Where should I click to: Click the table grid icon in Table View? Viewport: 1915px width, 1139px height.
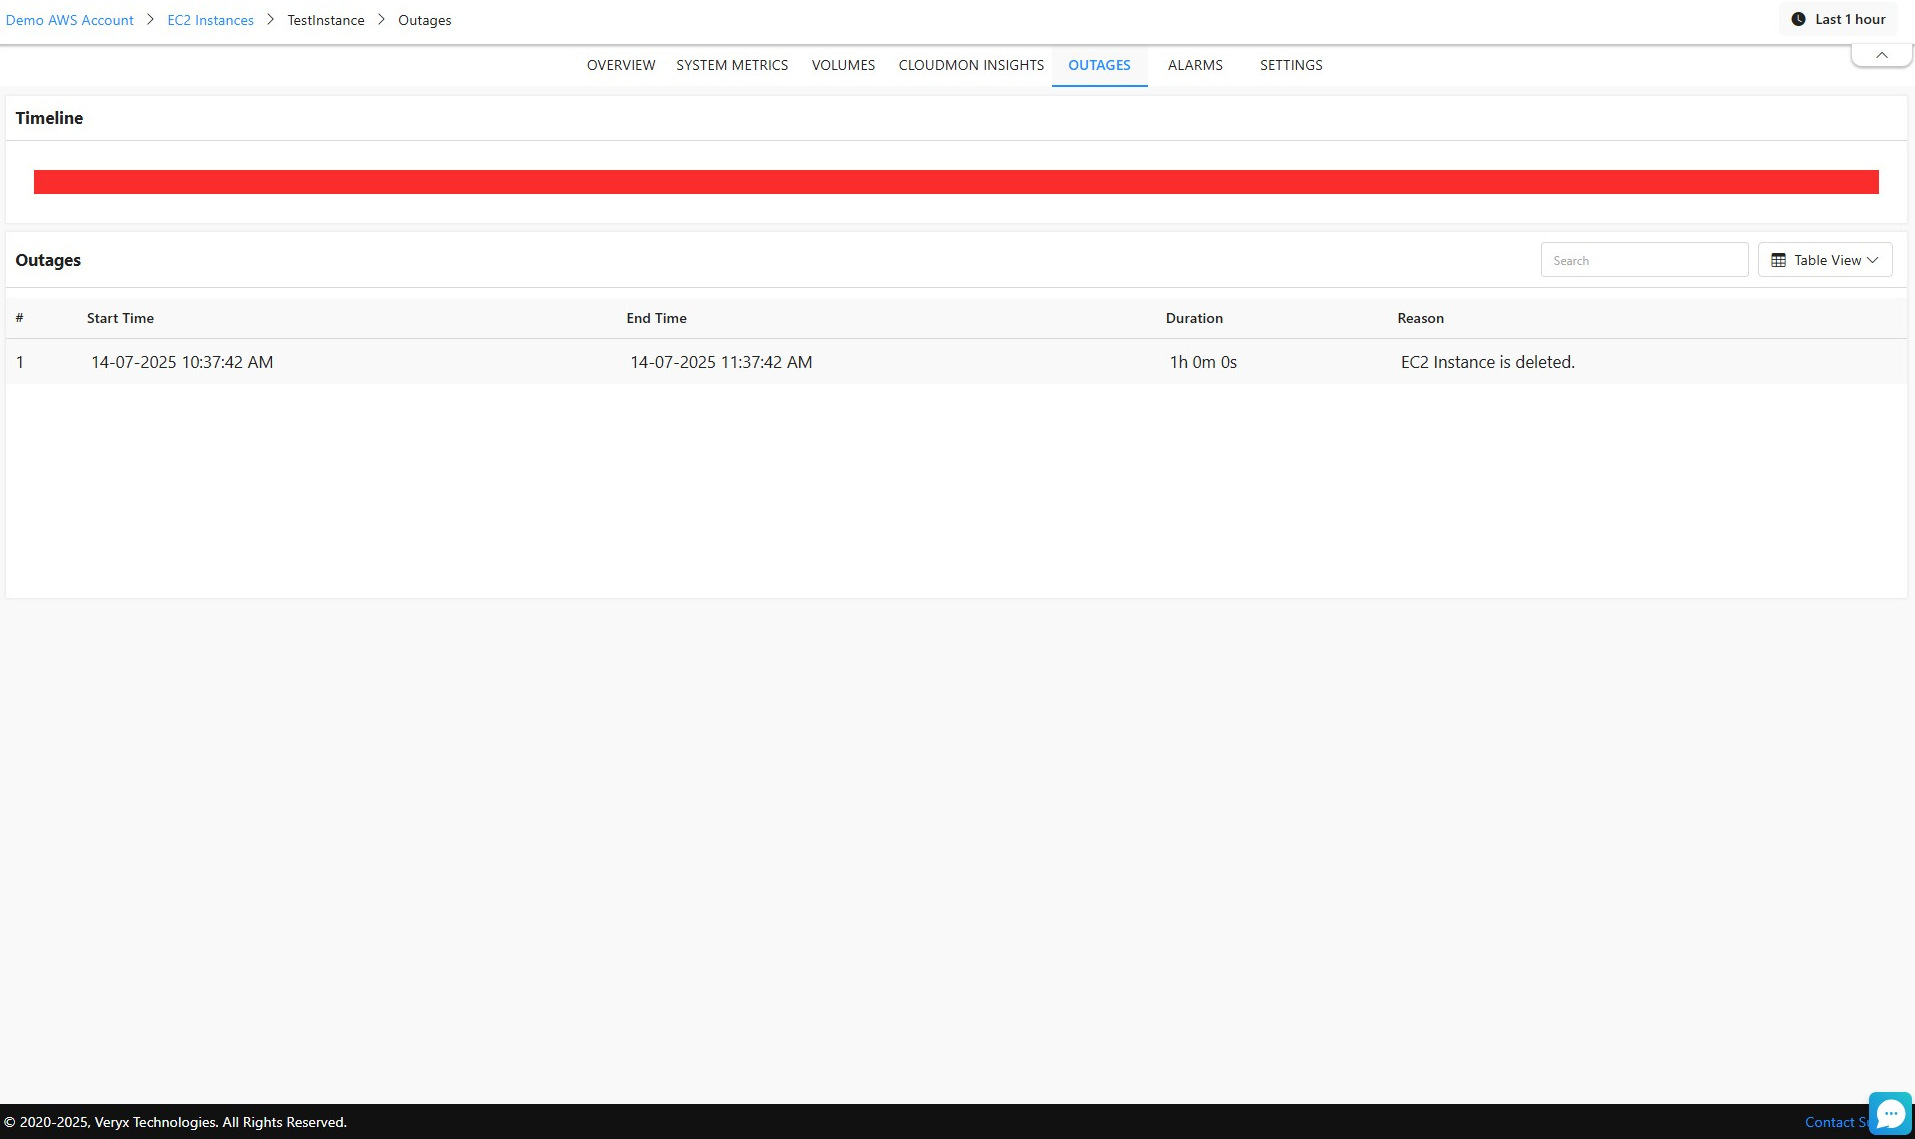click(x=1778, y=260)
